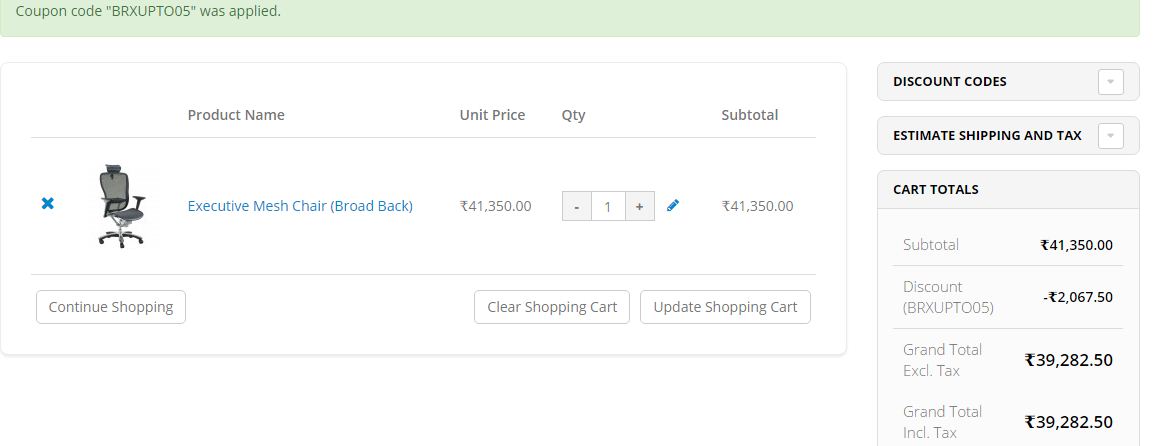Click the Cart Totals panel header

pyautogui.click(x=936, y=190)
